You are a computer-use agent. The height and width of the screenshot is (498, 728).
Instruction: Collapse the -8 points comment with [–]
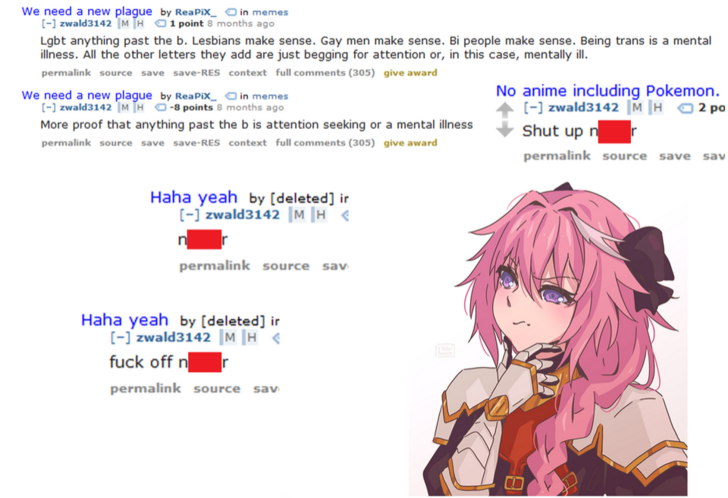tap(48, 107)
